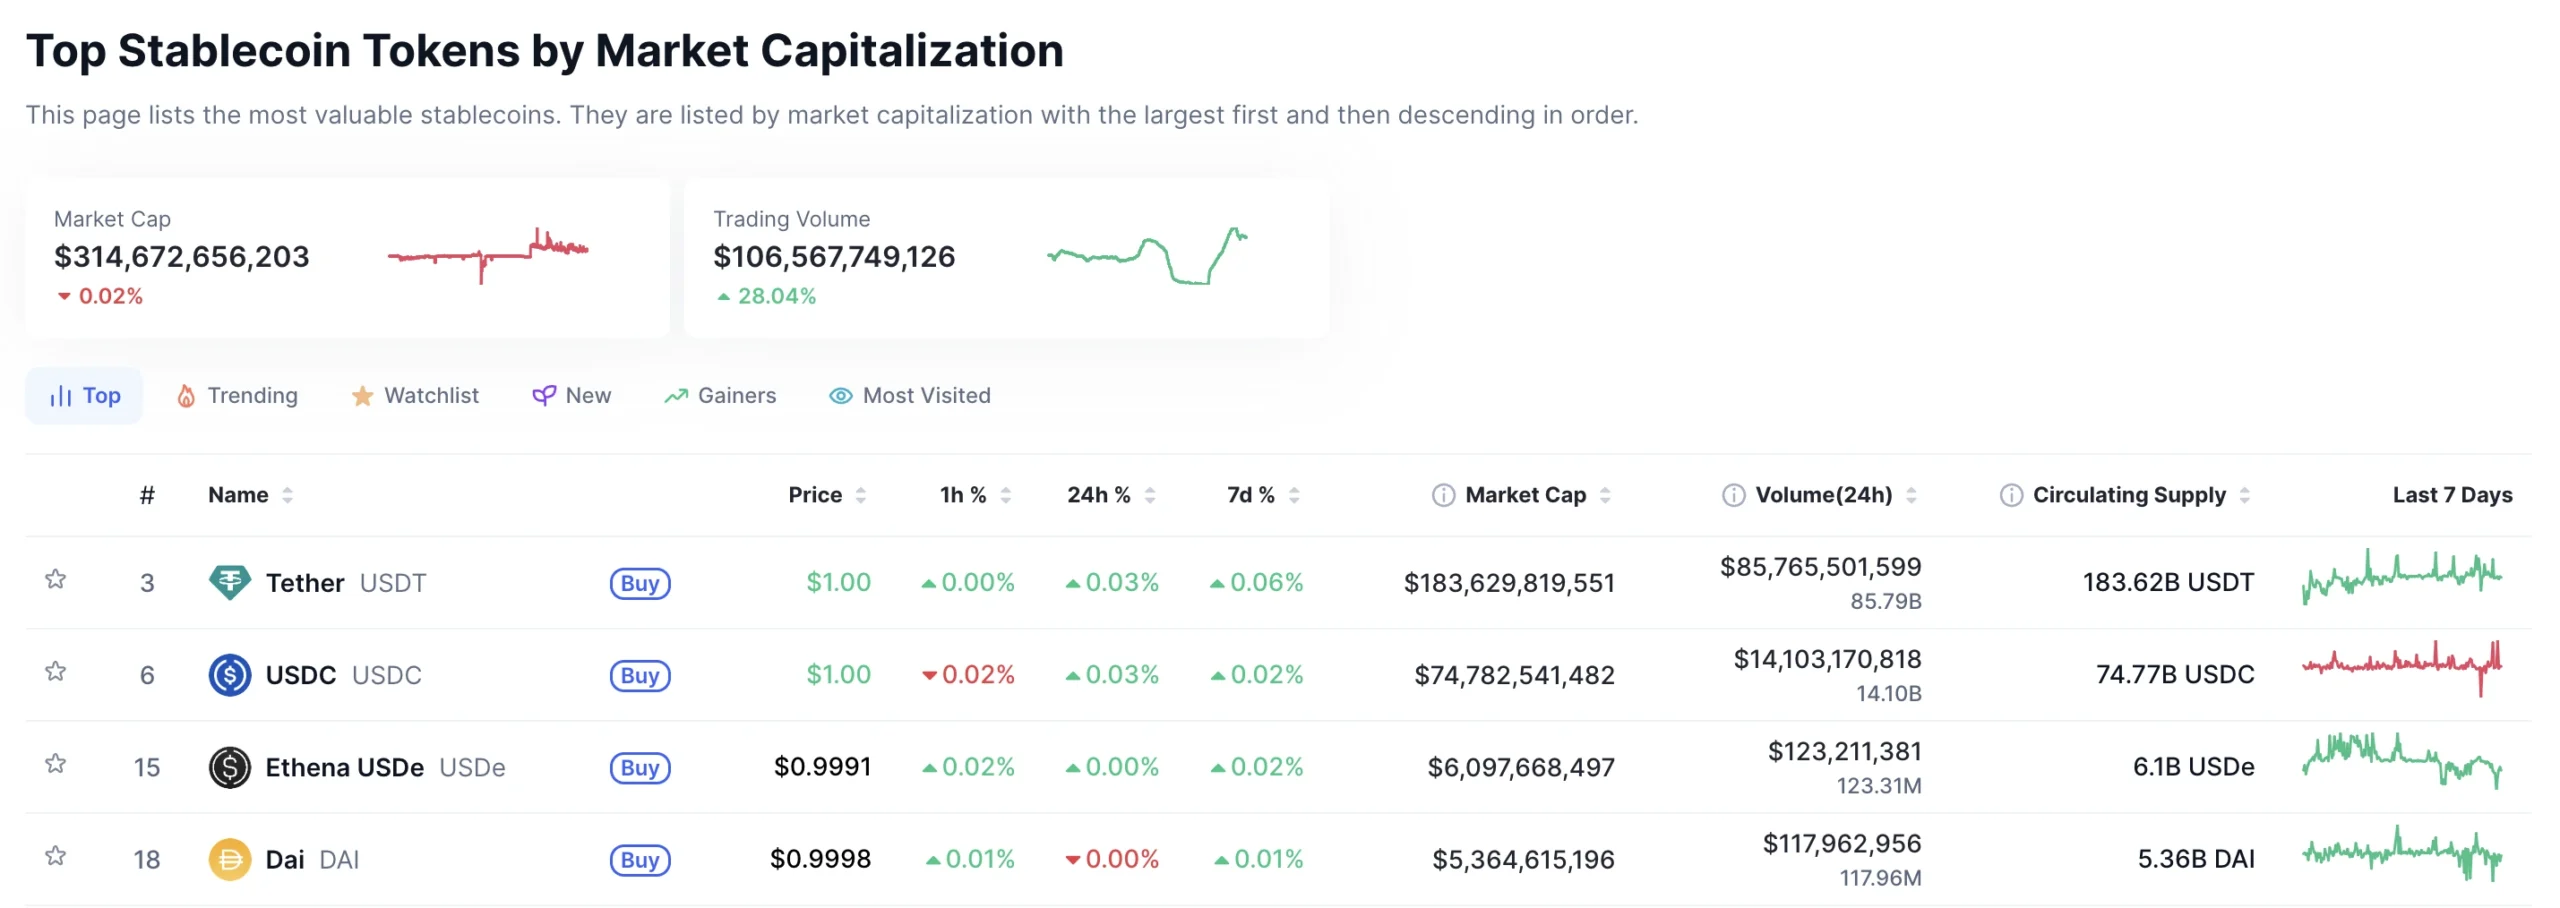
Task: Click circulating supply 5.36B DAI
Action: pyautogui.click(x=2196, y=859)
